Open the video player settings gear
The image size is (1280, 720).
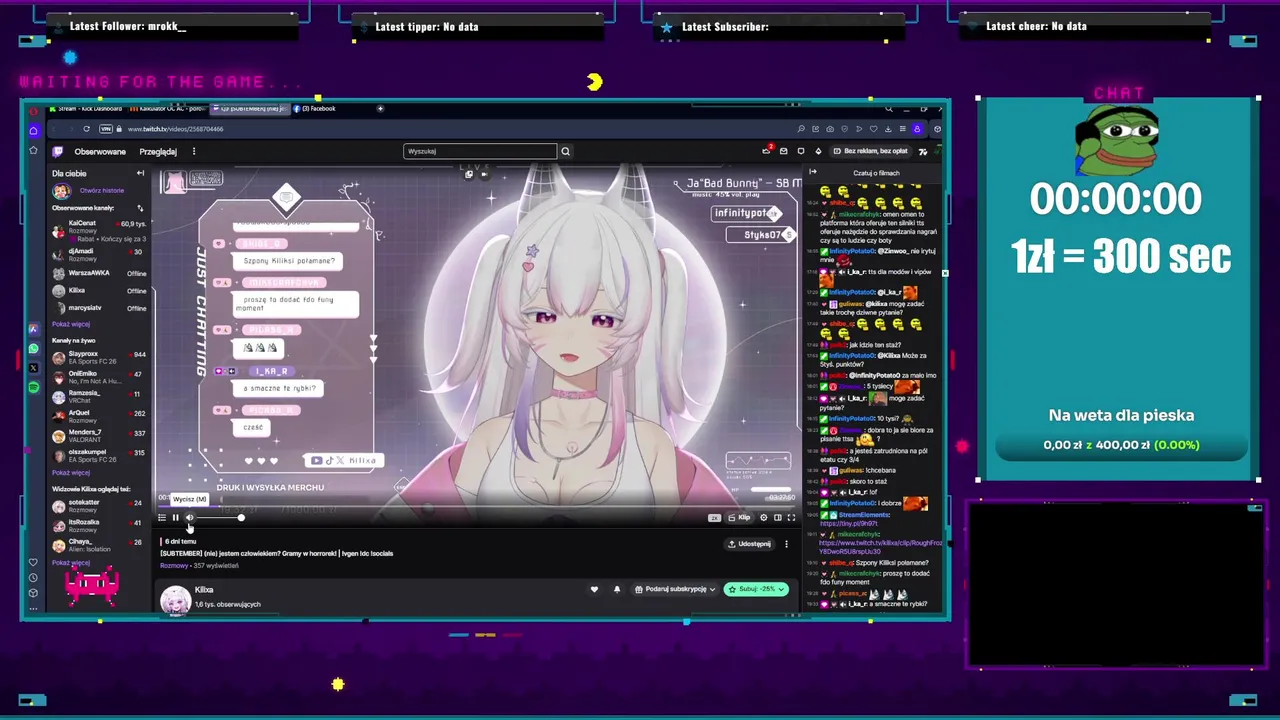point(764,517)
